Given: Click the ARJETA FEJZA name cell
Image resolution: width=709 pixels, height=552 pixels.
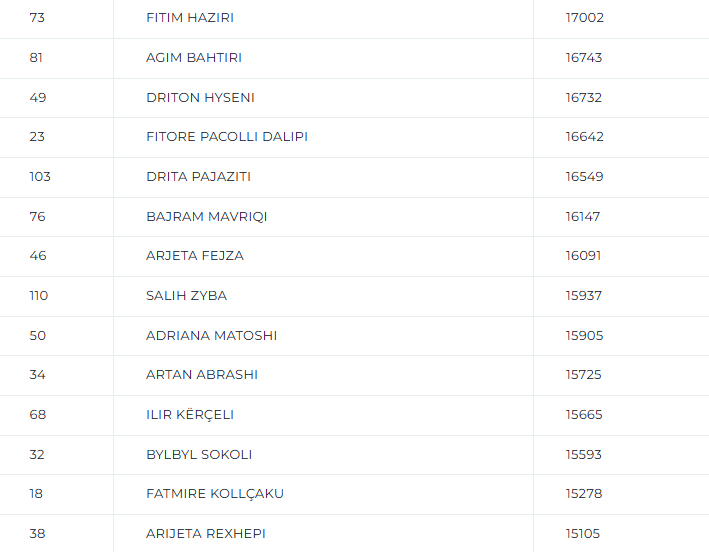Looking at the screenshot, I should [x=195, y=255].
